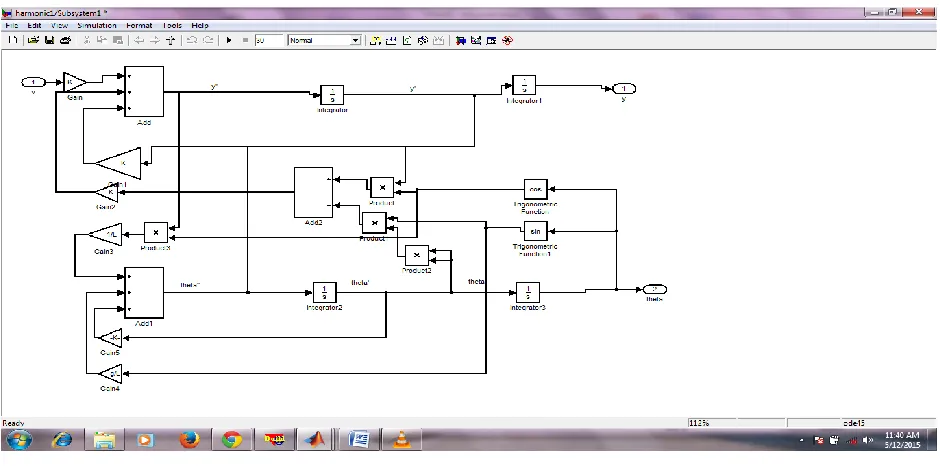
Task: Select the Add2 block
Action: coord(313,192)
